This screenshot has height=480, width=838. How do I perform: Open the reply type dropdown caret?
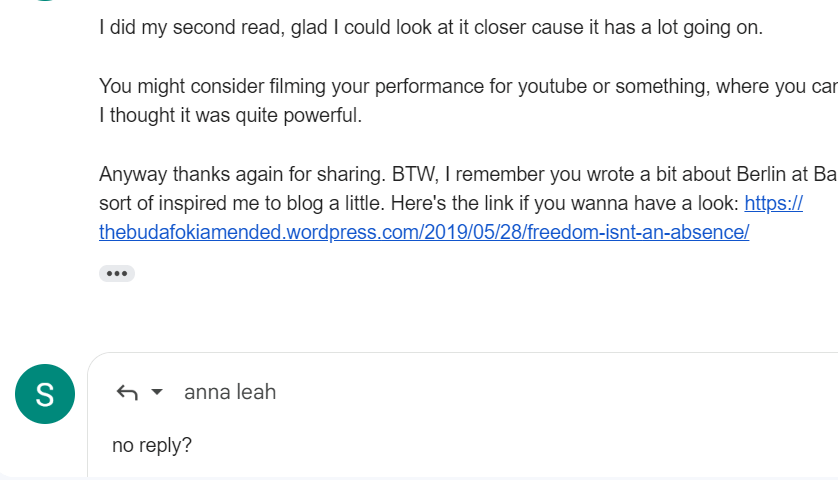point(157,393)
